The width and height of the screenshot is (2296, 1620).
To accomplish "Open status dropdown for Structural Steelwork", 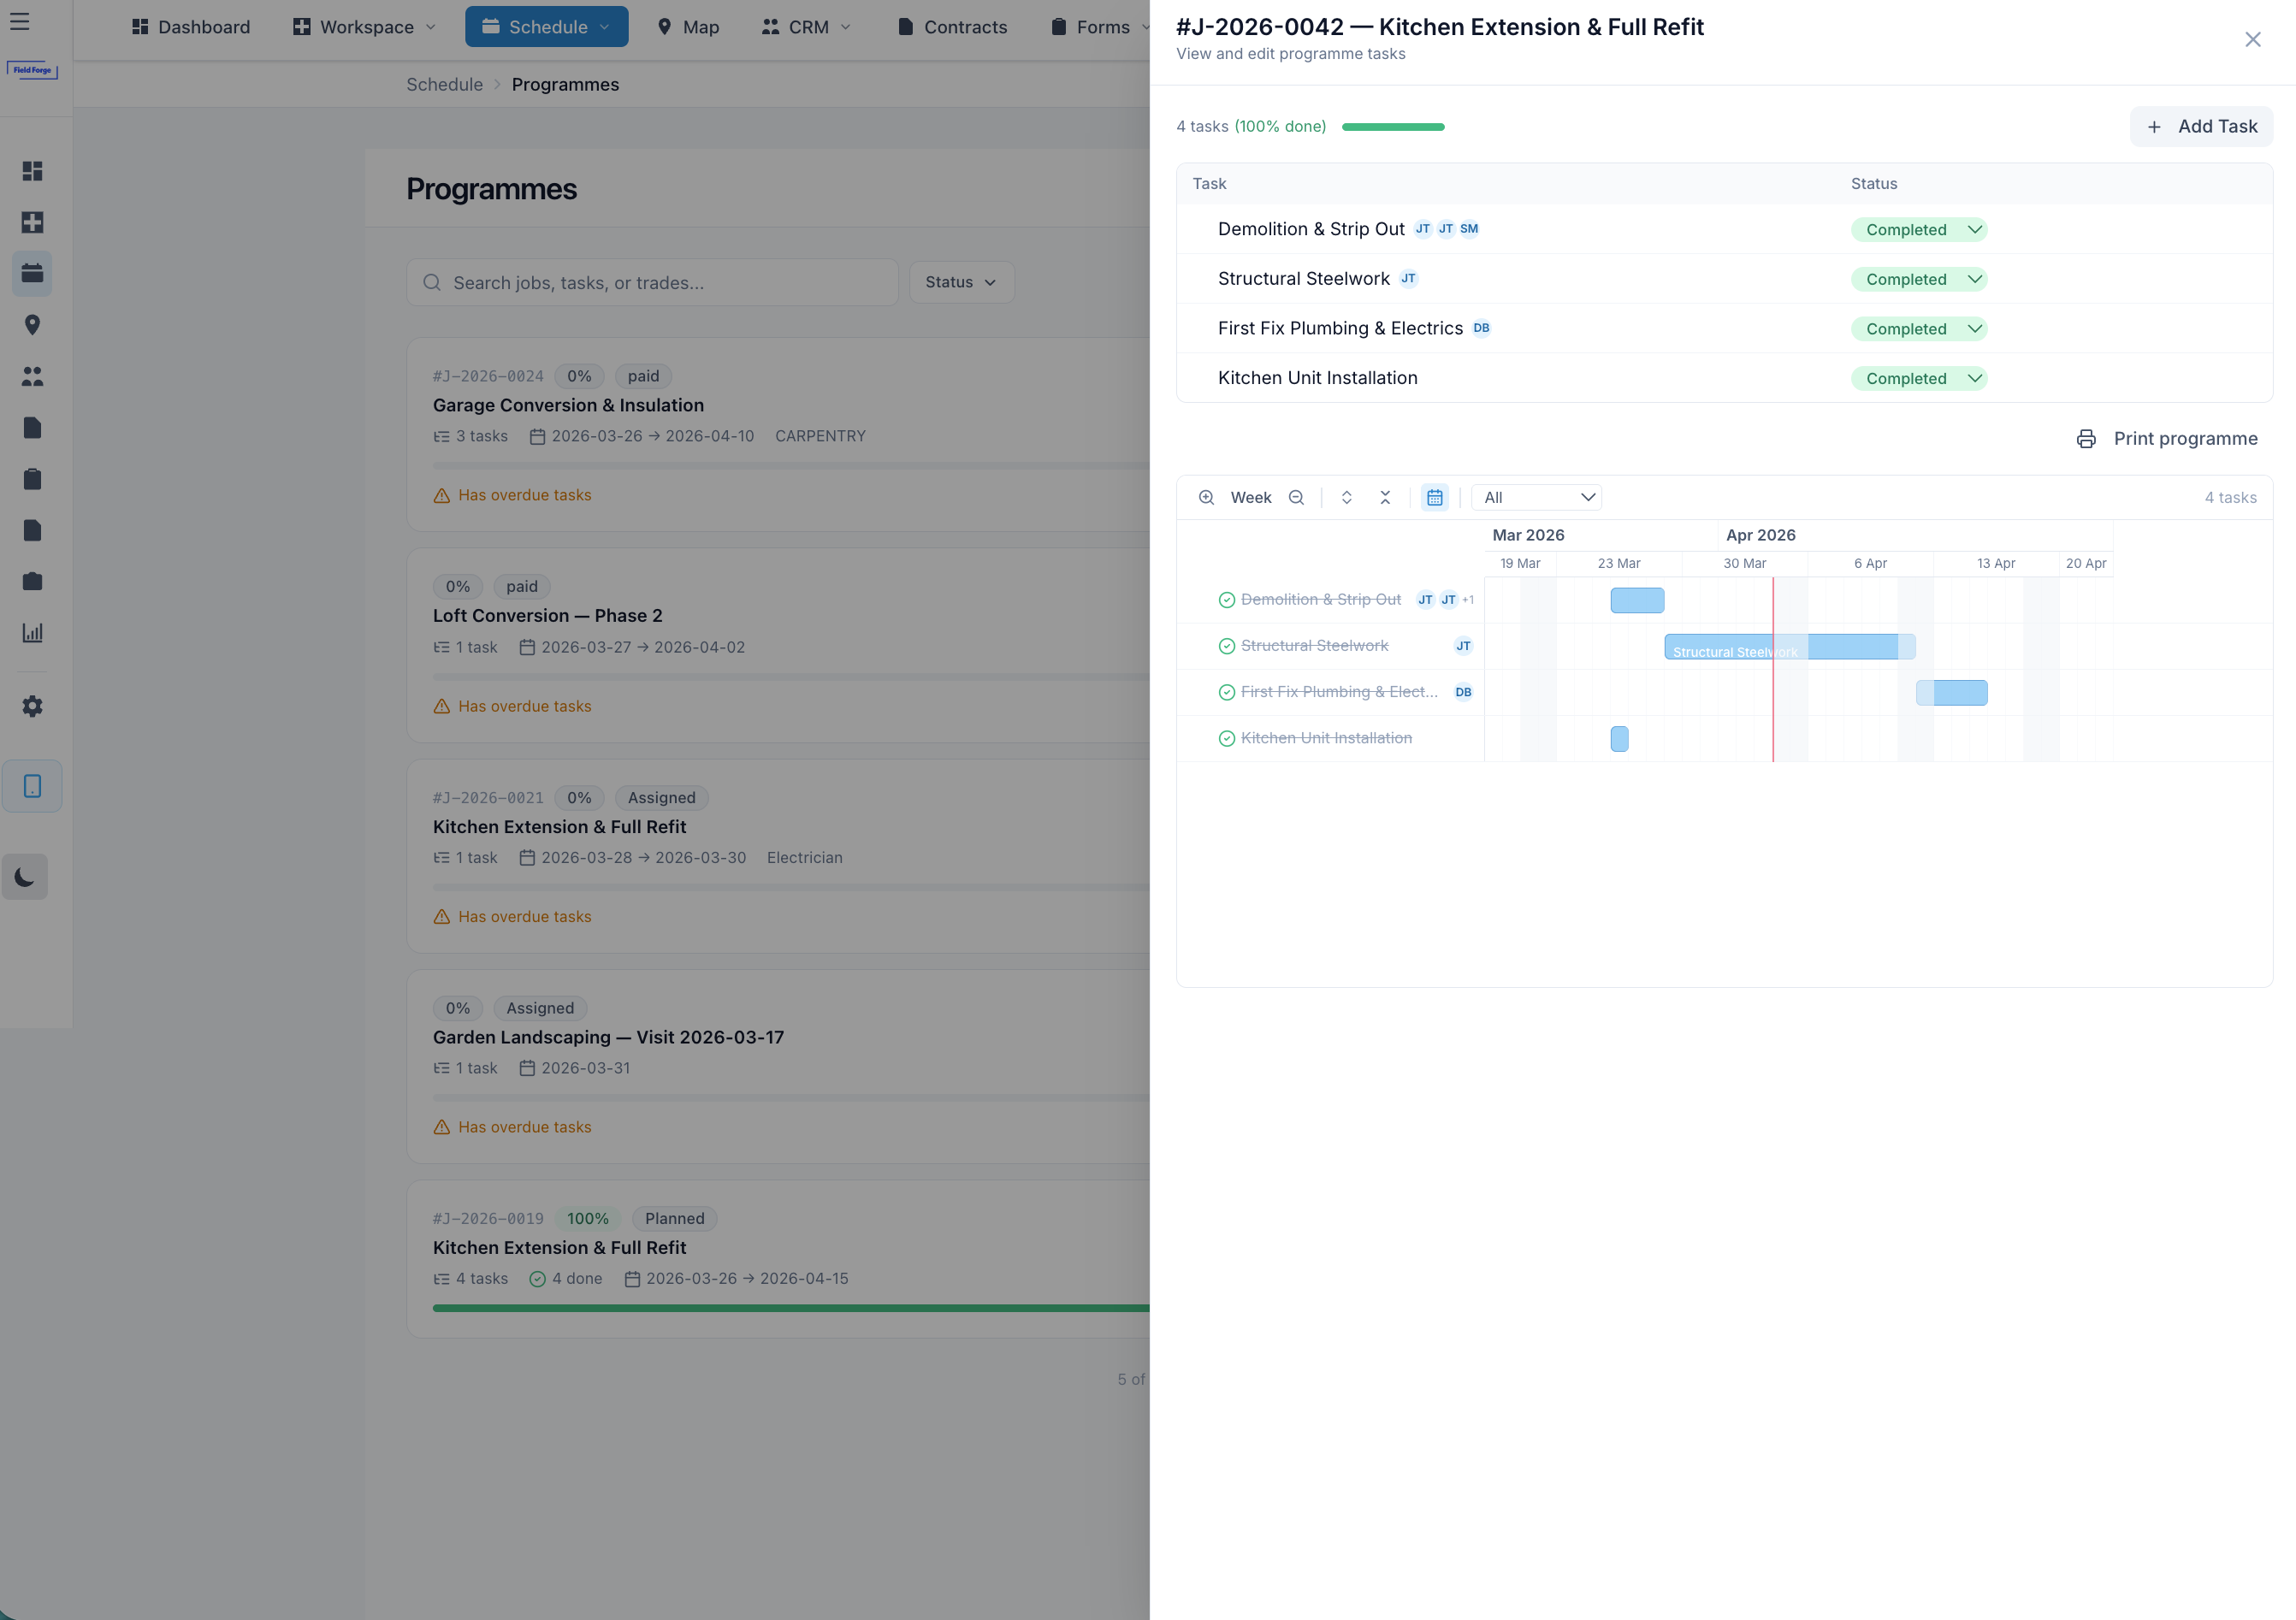I will (x=1918, y=279).
